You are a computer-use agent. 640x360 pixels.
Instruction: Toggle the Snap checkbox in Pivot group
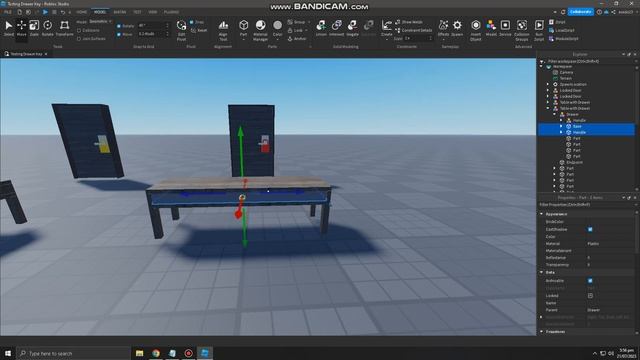coord(191,22)
